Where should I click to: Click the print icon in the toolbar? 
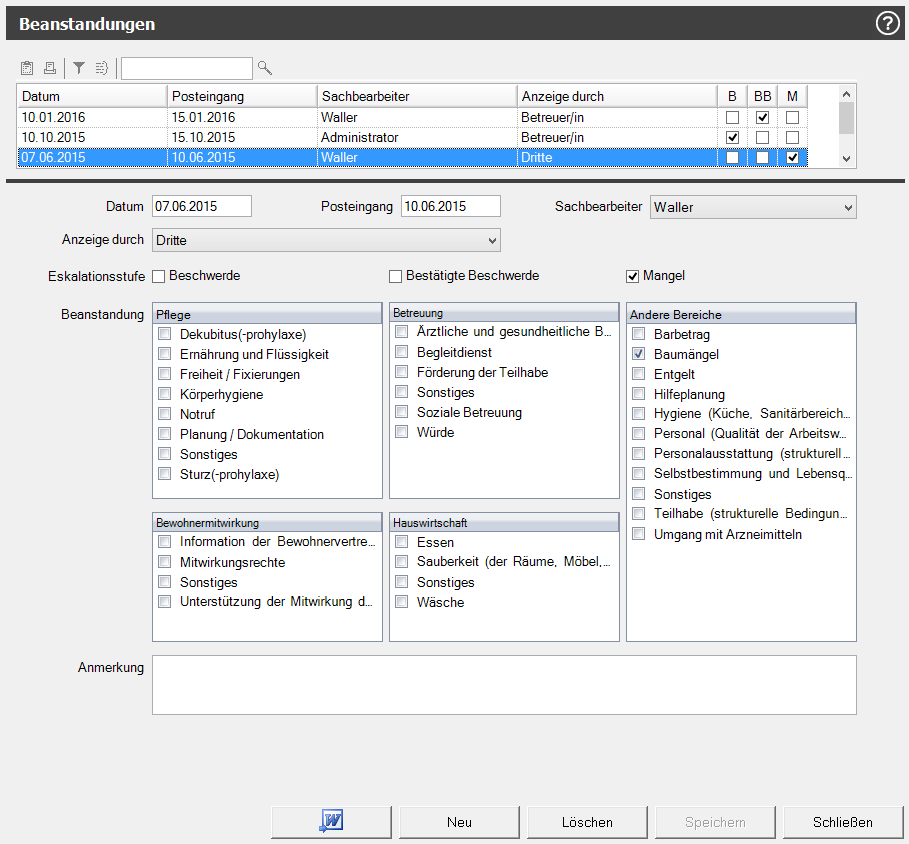[x=49, y=68]
